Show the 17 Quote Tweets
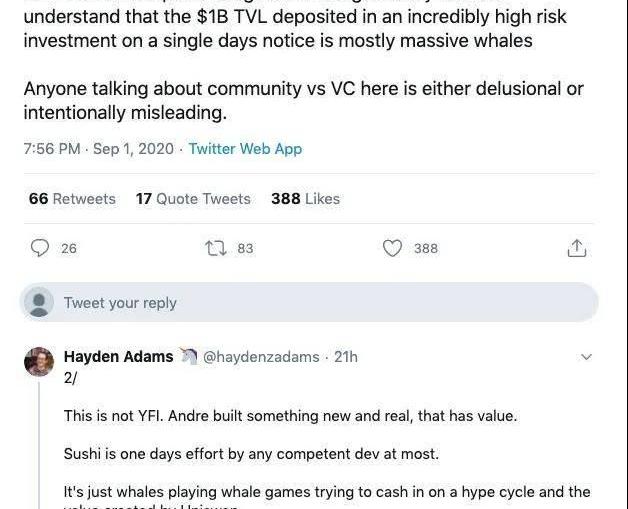This screenshot has width=628, height=509. point(193,199)
